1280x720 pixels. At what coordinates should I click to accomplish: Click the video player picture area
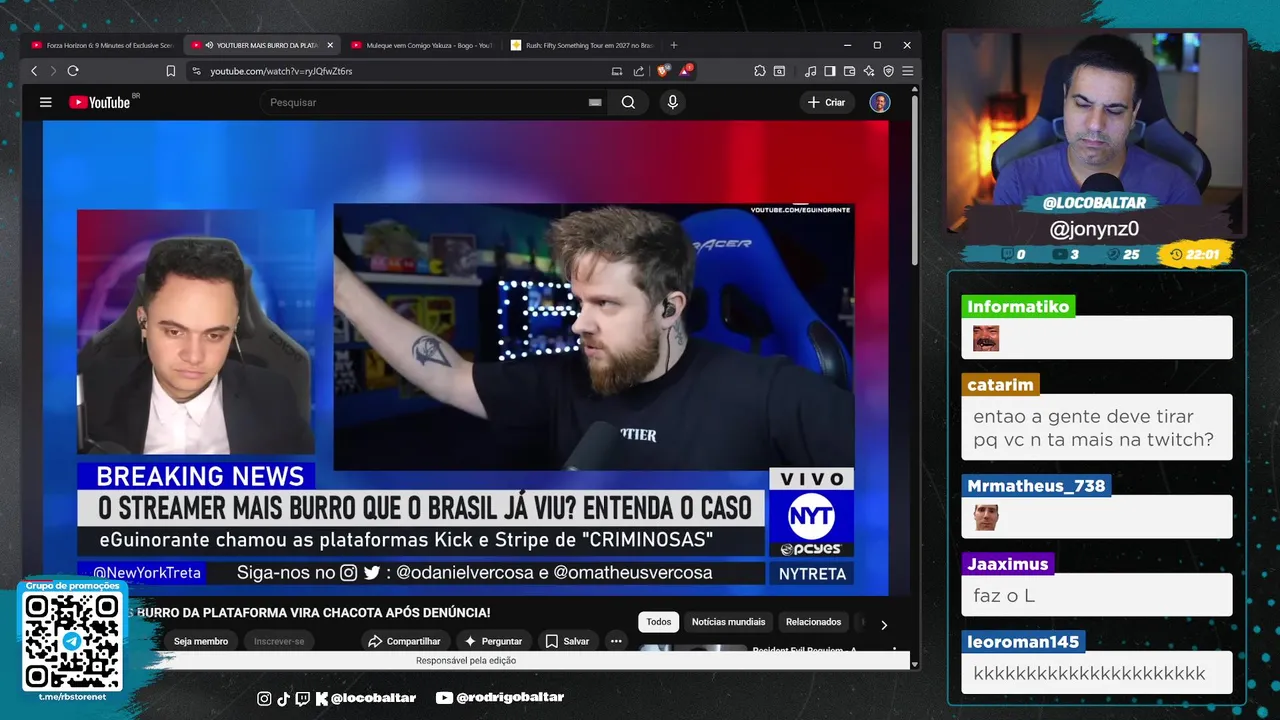point(465,358)
